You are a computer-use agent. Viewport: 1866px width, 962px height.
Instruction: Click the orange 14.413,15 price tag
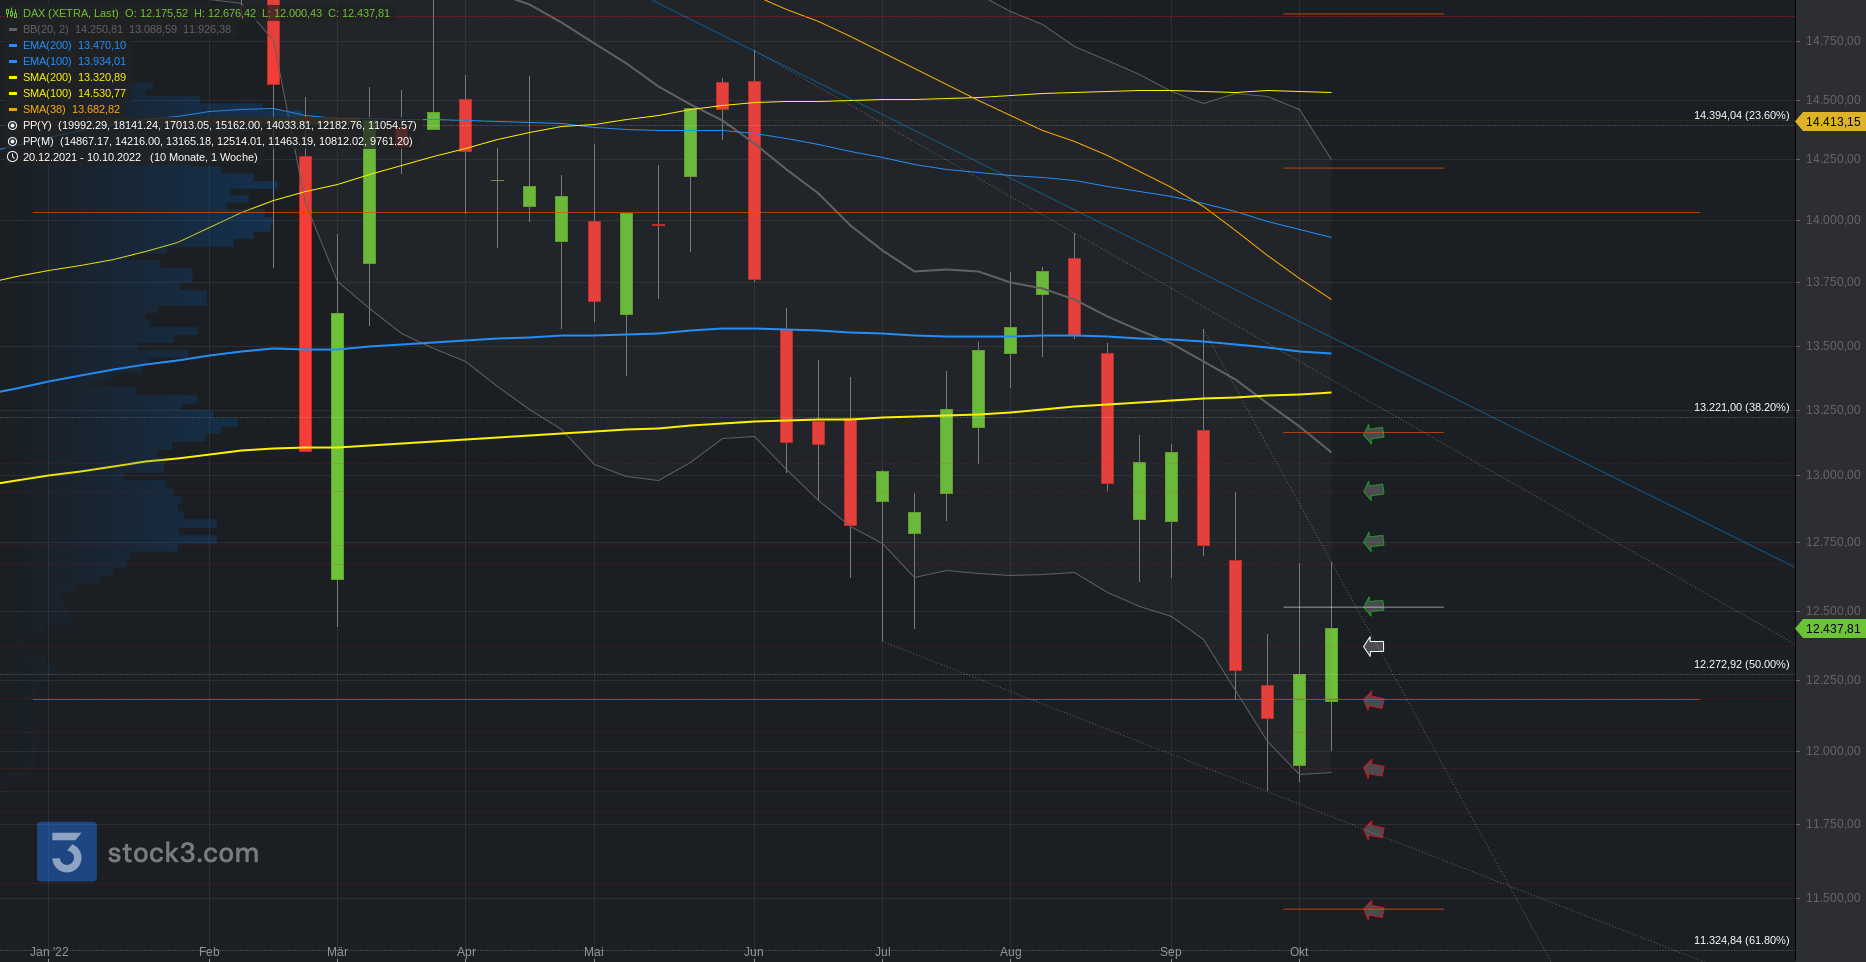point(1831,122)
